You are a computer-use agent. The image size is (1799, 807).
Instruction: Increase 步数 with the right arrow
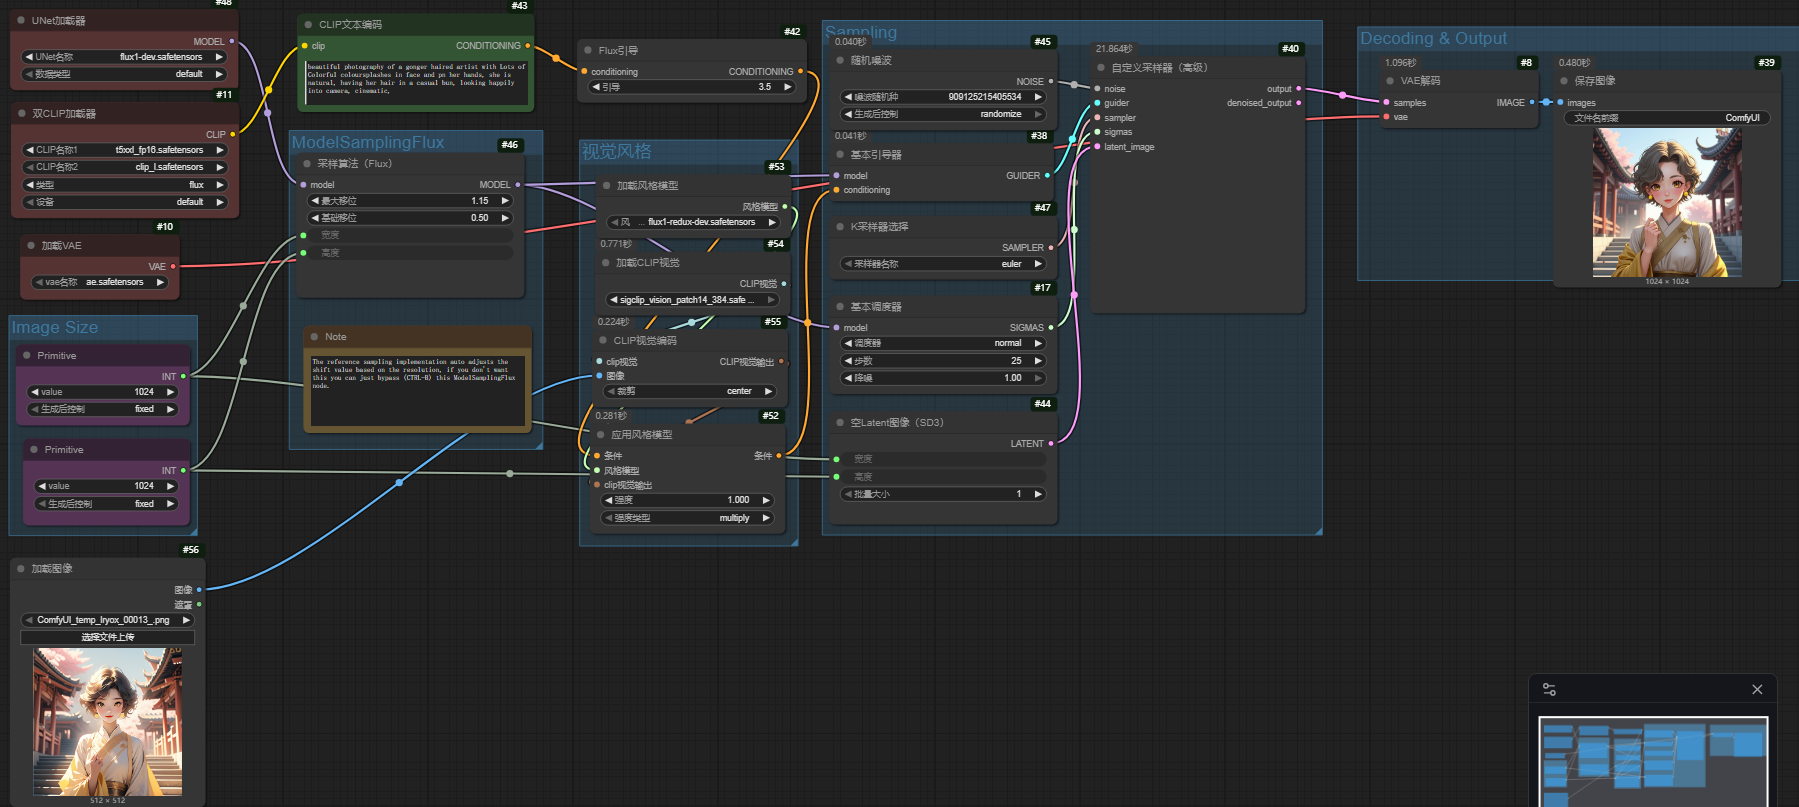pyautogui.click(x=1038, y=361)
